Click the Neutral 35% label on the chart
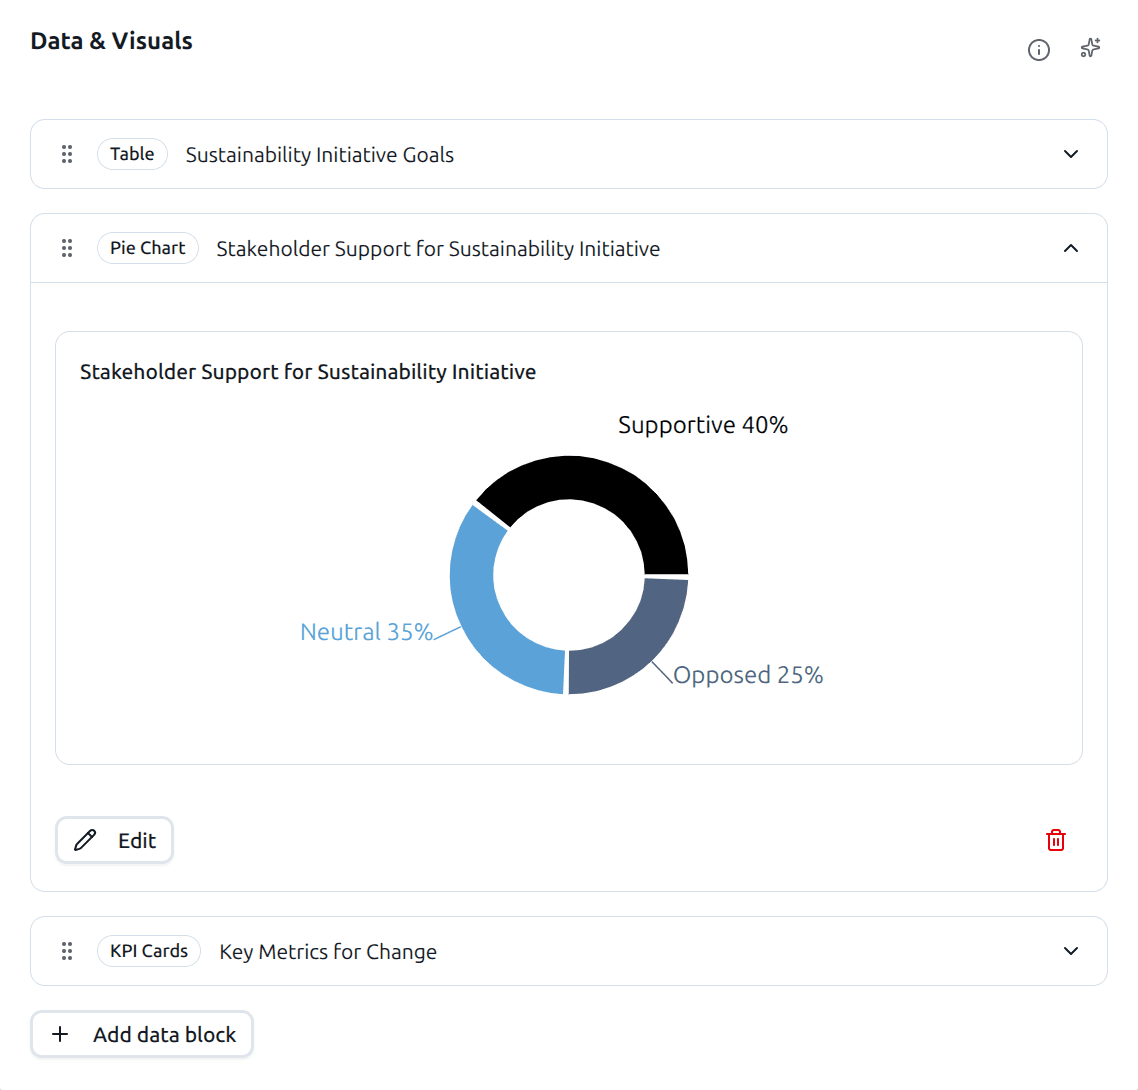 coord(366,631)
